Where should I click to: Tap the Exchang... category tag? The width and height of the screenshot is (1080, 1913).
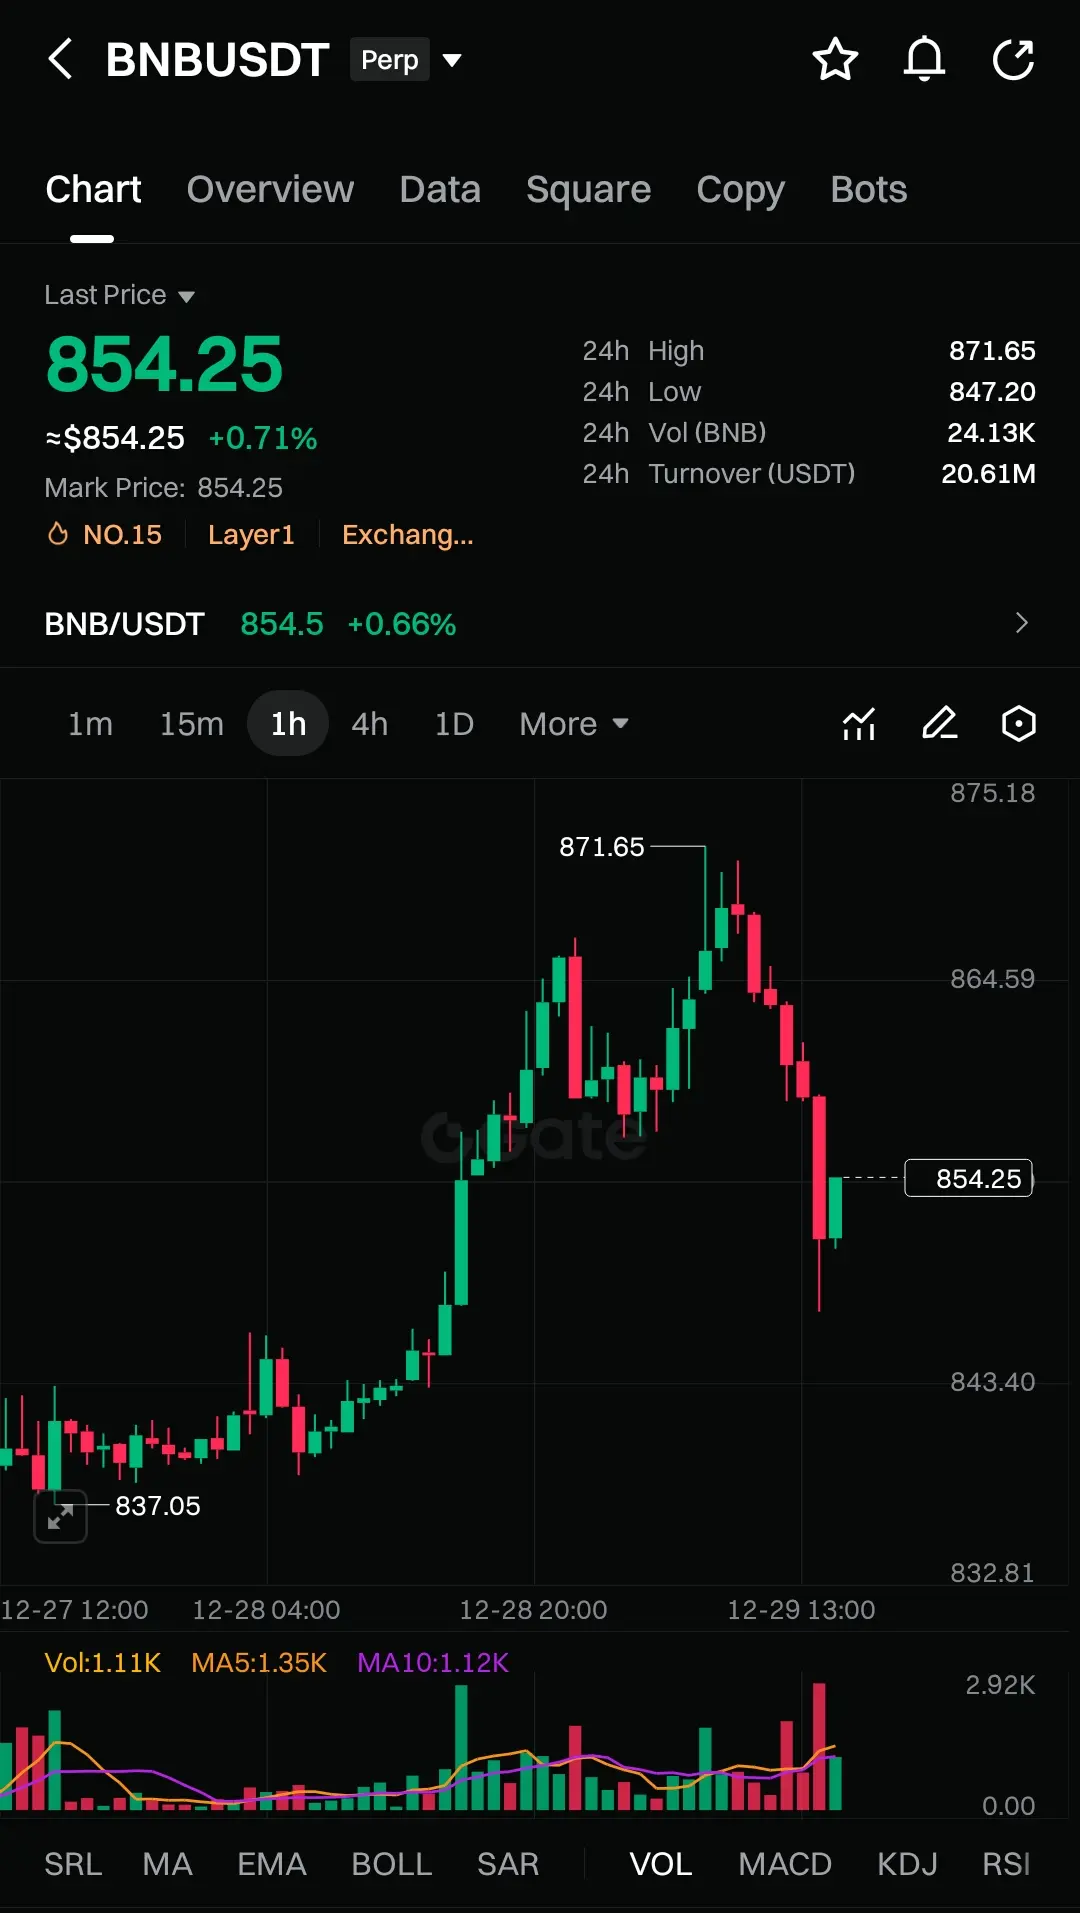point(408,535)
